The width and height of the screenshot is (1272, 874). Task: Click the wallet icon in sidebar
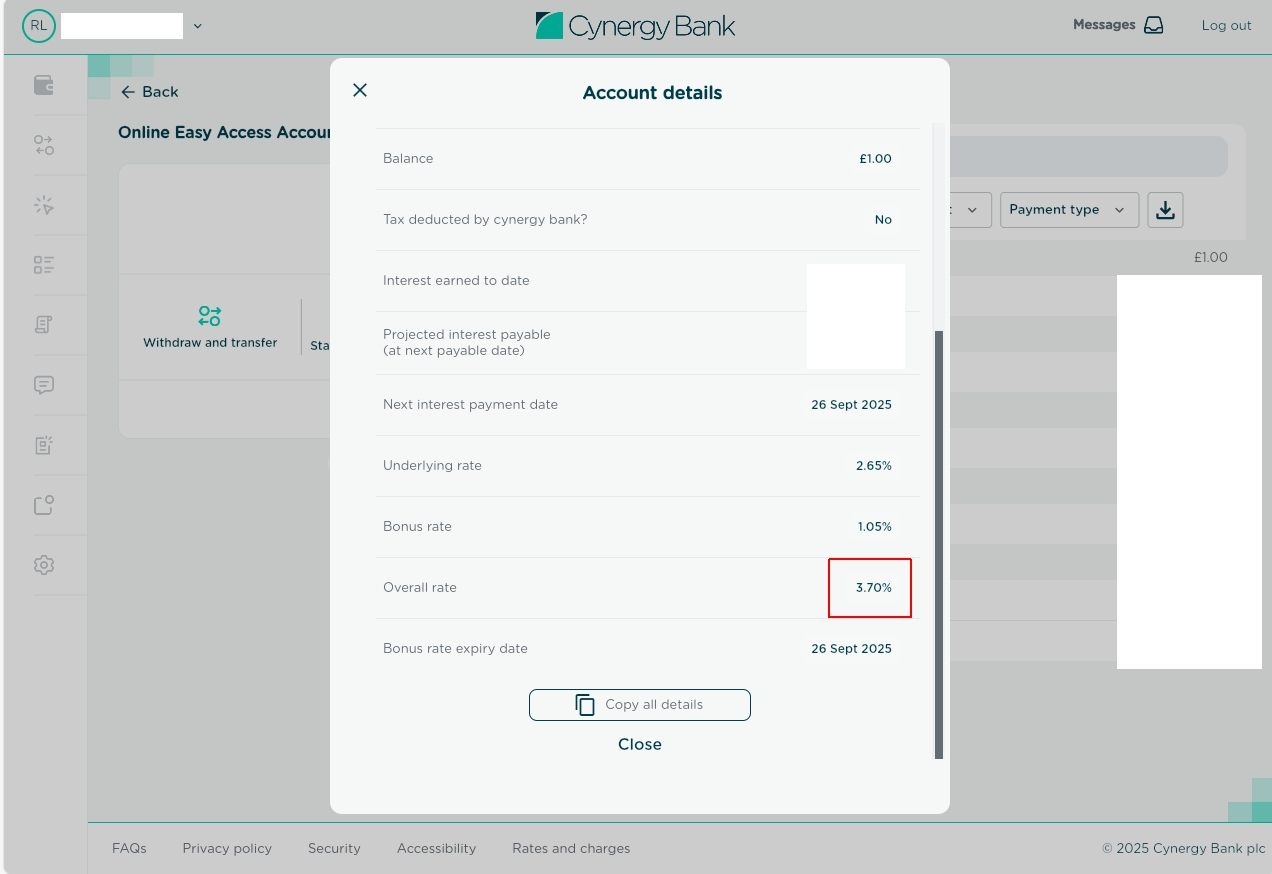pos(44,85)
